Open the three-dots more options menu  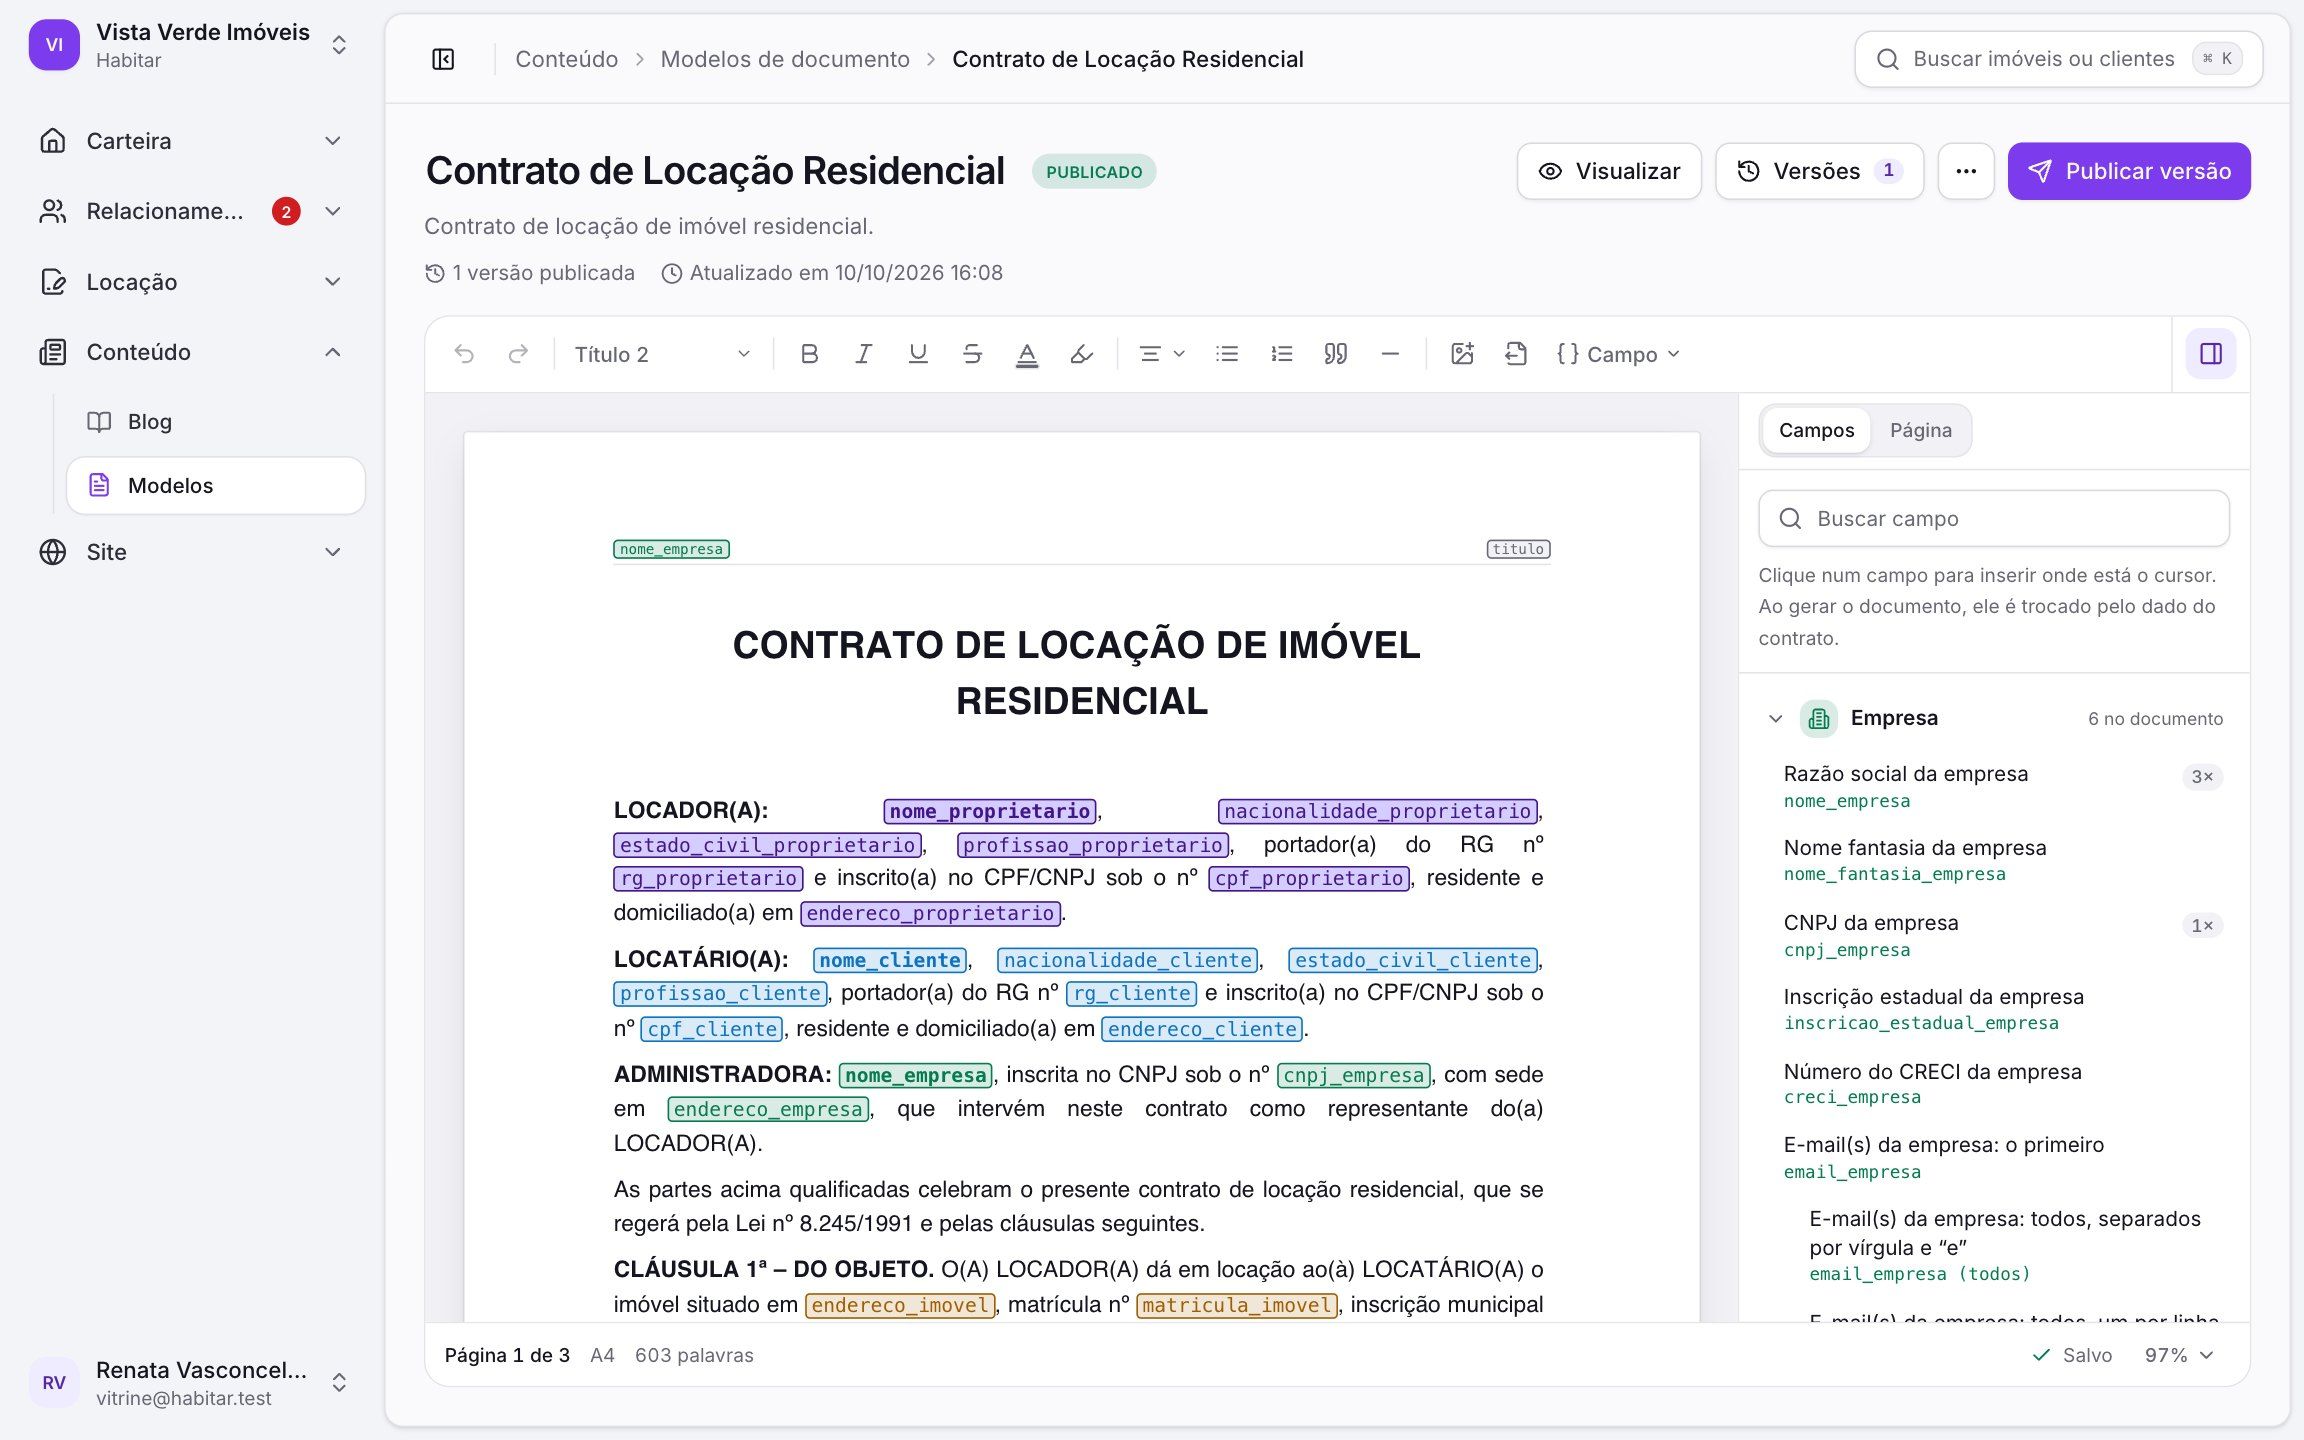click(x=1966, y=171)
